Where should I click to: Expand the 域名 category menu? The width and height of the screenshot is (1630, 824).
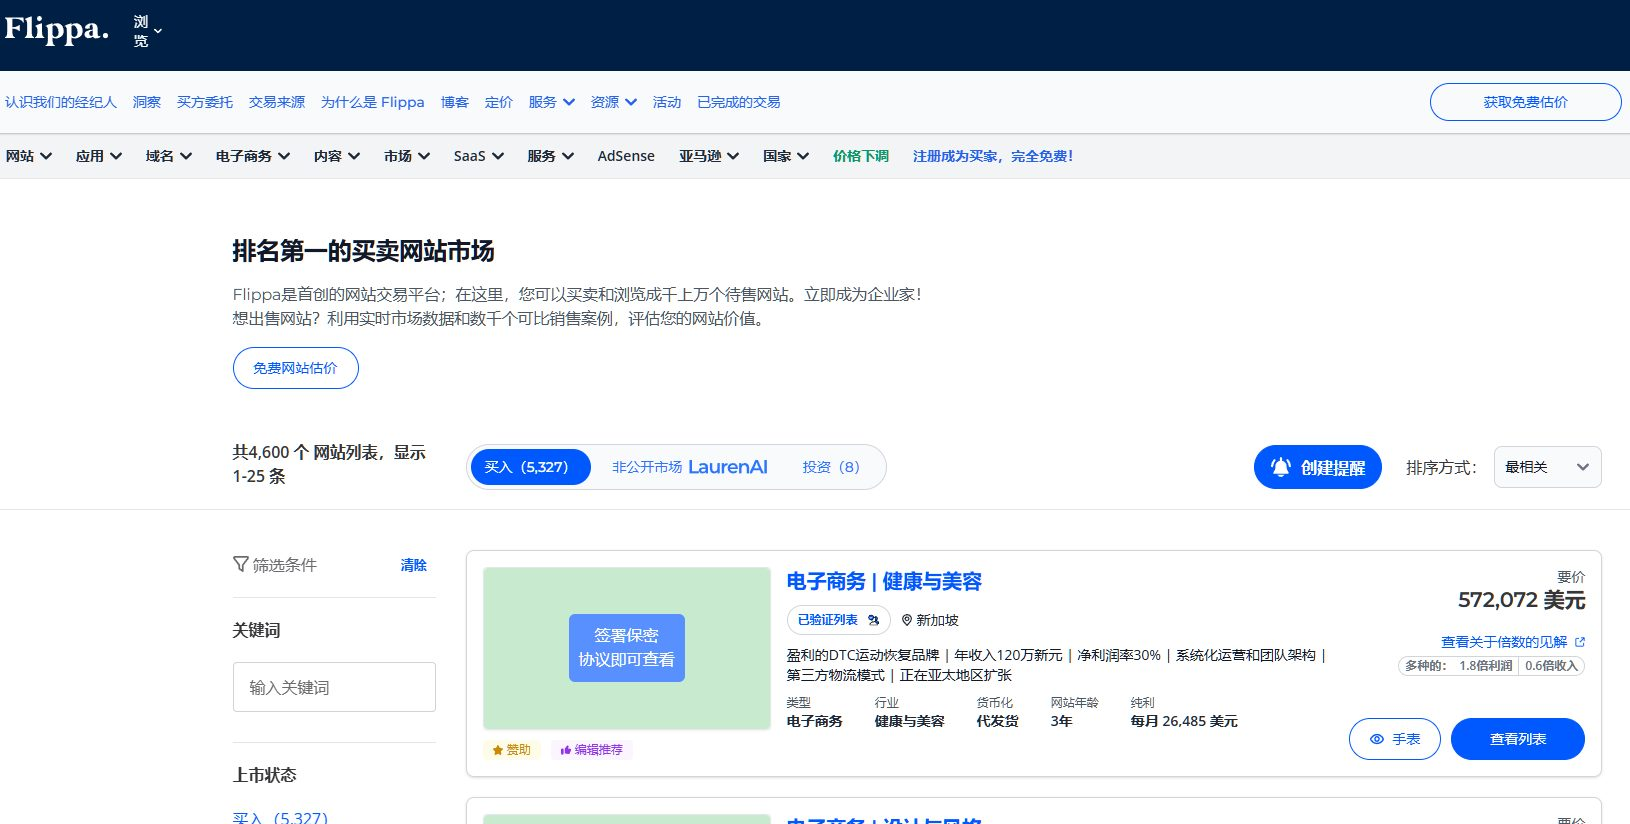pyautogui.click(x=169, y=156)
